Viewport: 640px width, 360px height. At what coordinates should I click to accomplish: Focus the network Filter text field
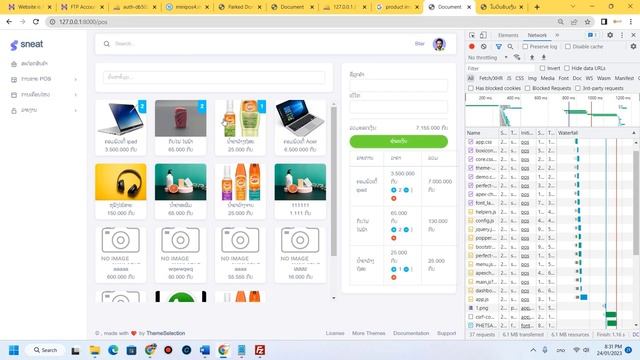click(501, 68)
